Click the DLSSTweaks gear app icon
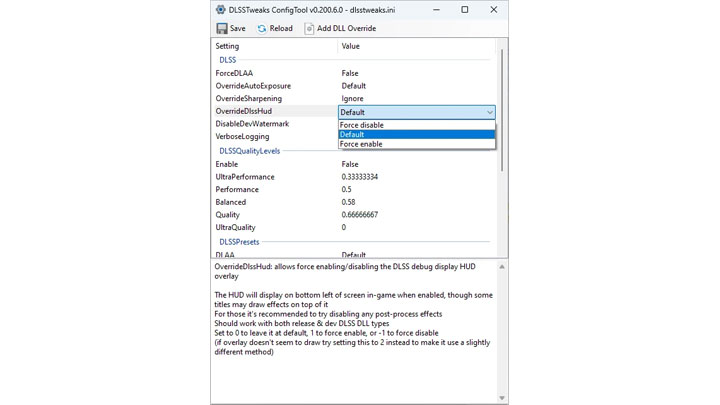720x405 pixels. 221,10
